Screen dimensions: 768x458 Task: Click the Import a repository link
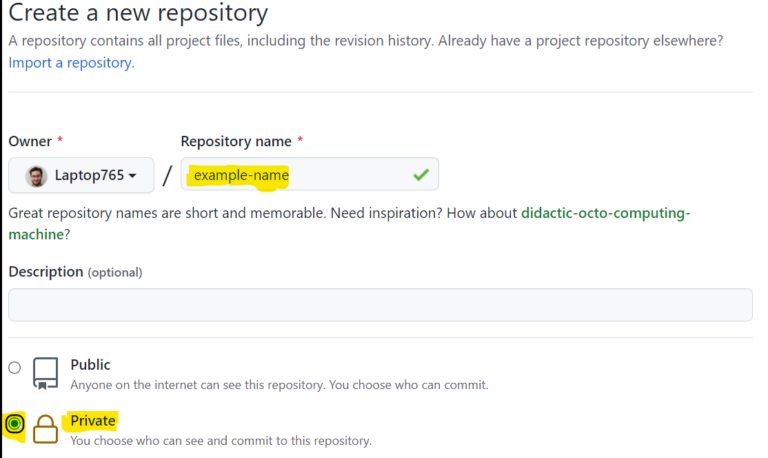click(71, 63)
